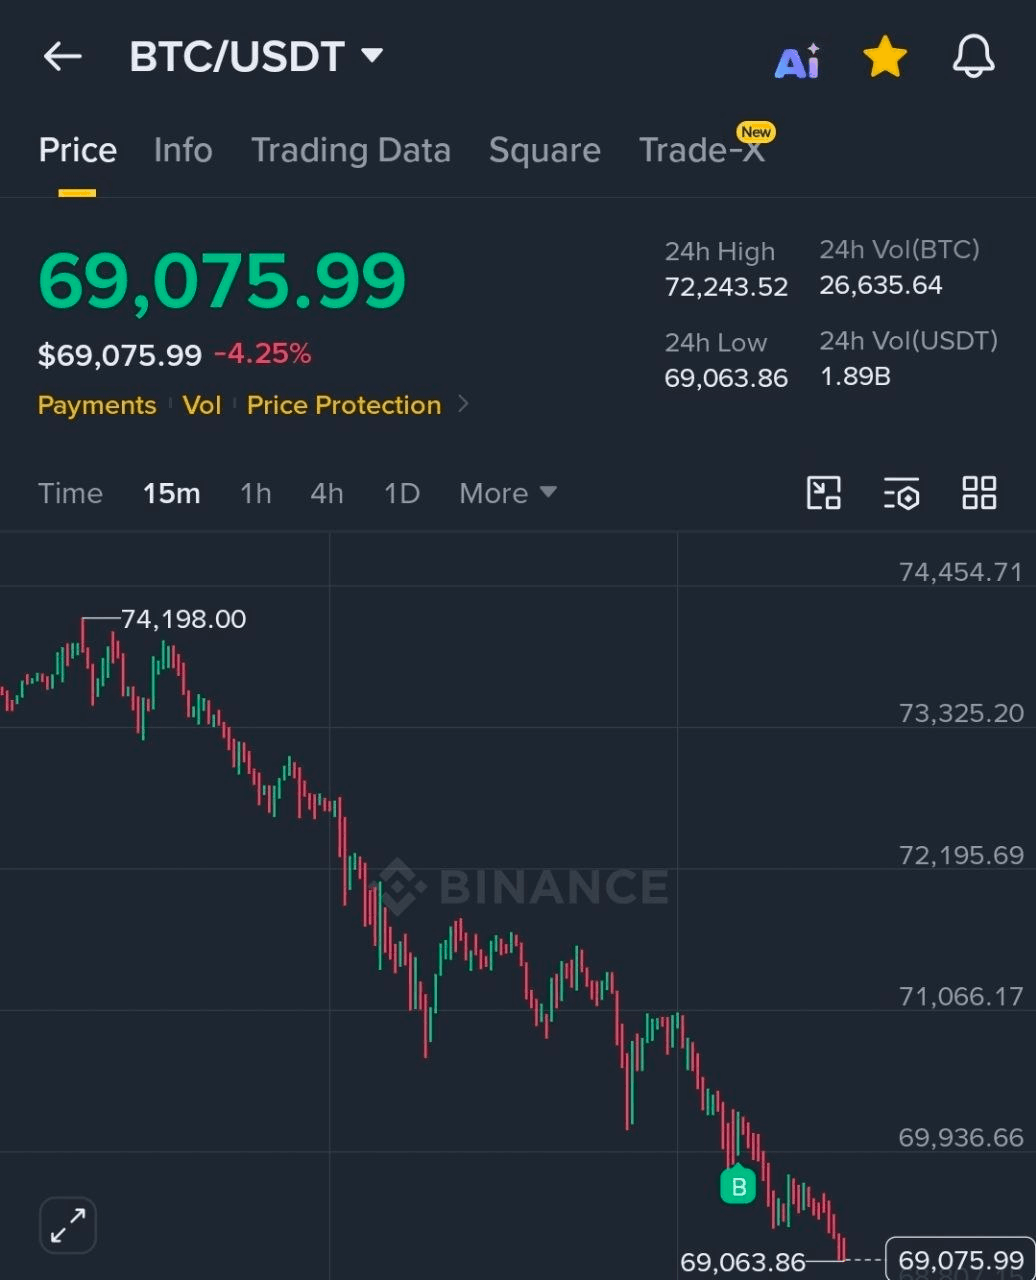Expand tags with the chevron arrow
Image resolution: width=1036 pixels, height=1280 pixels.
coord(463,404)
